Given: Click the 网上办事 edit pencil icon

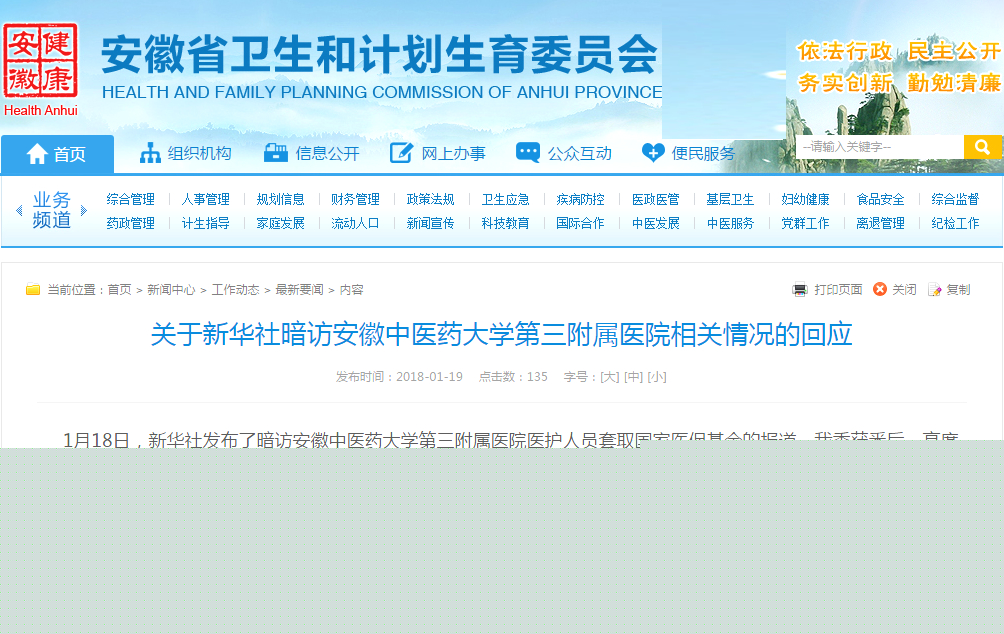Looking at the screenshot, I should click(401, 153).
